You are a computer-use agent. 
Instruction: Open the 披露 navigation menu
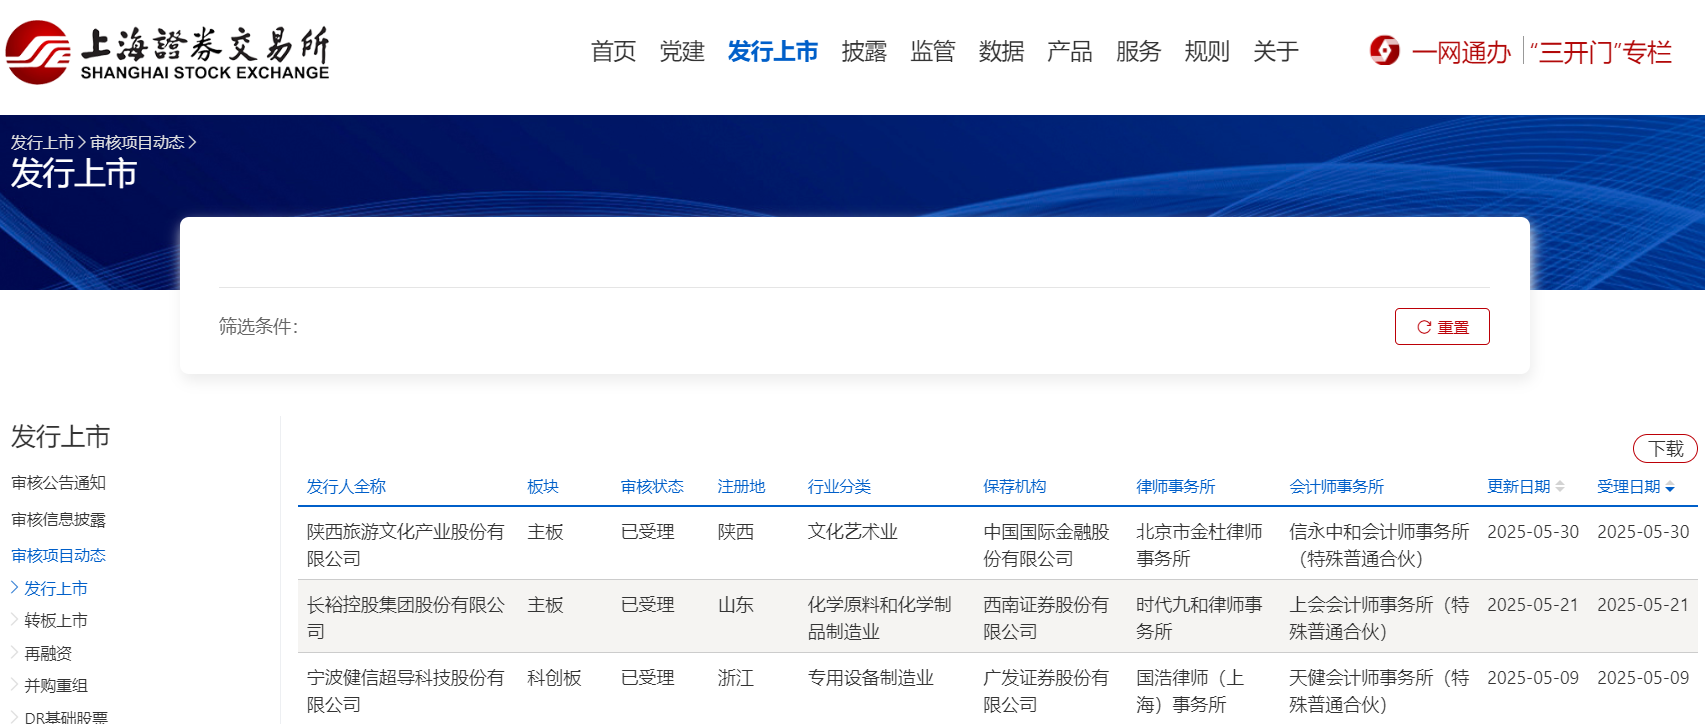point(864,52)
